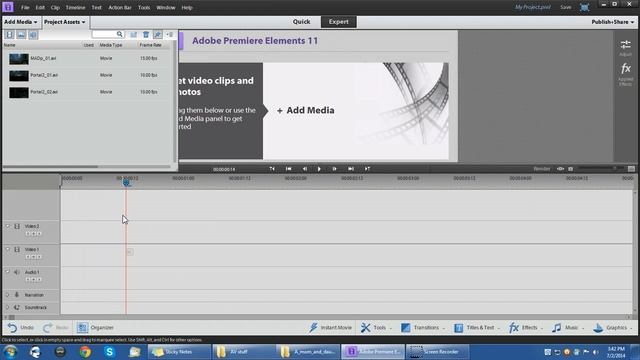Switch to Expert view
The height and width of the screenshot is (360, 640).
point(339,22)
